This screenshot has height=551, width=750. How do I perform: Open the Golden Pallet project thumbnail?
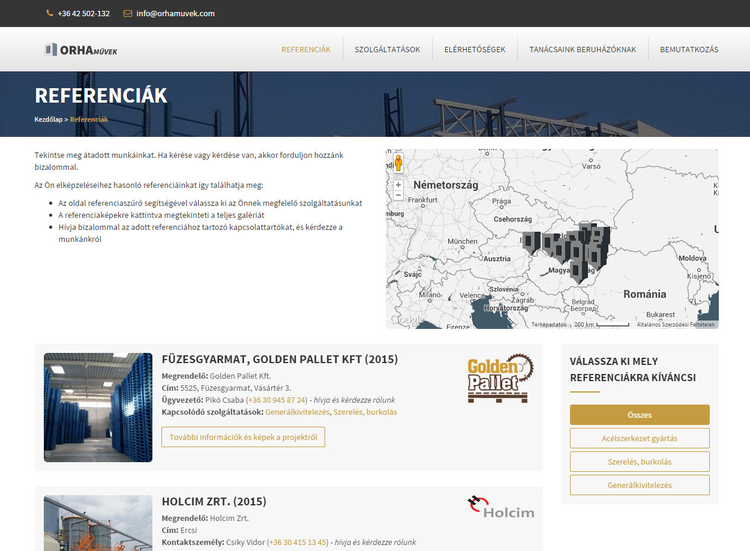(98, 407)
